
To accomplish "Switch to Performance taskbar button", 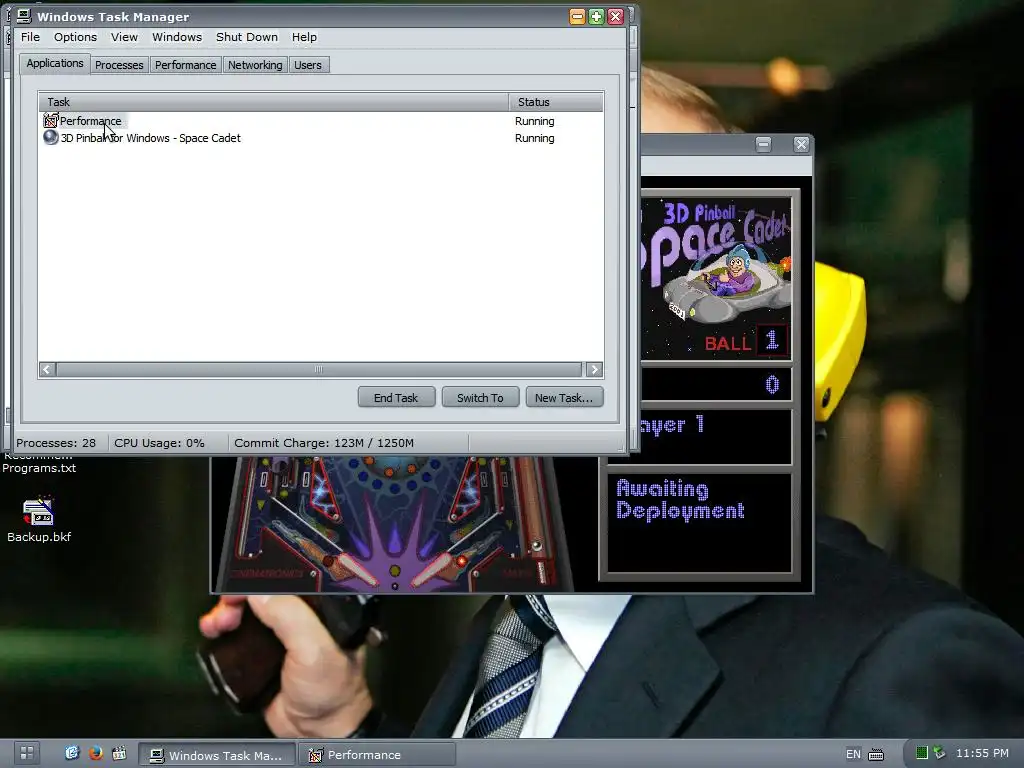I will point(377,754).
